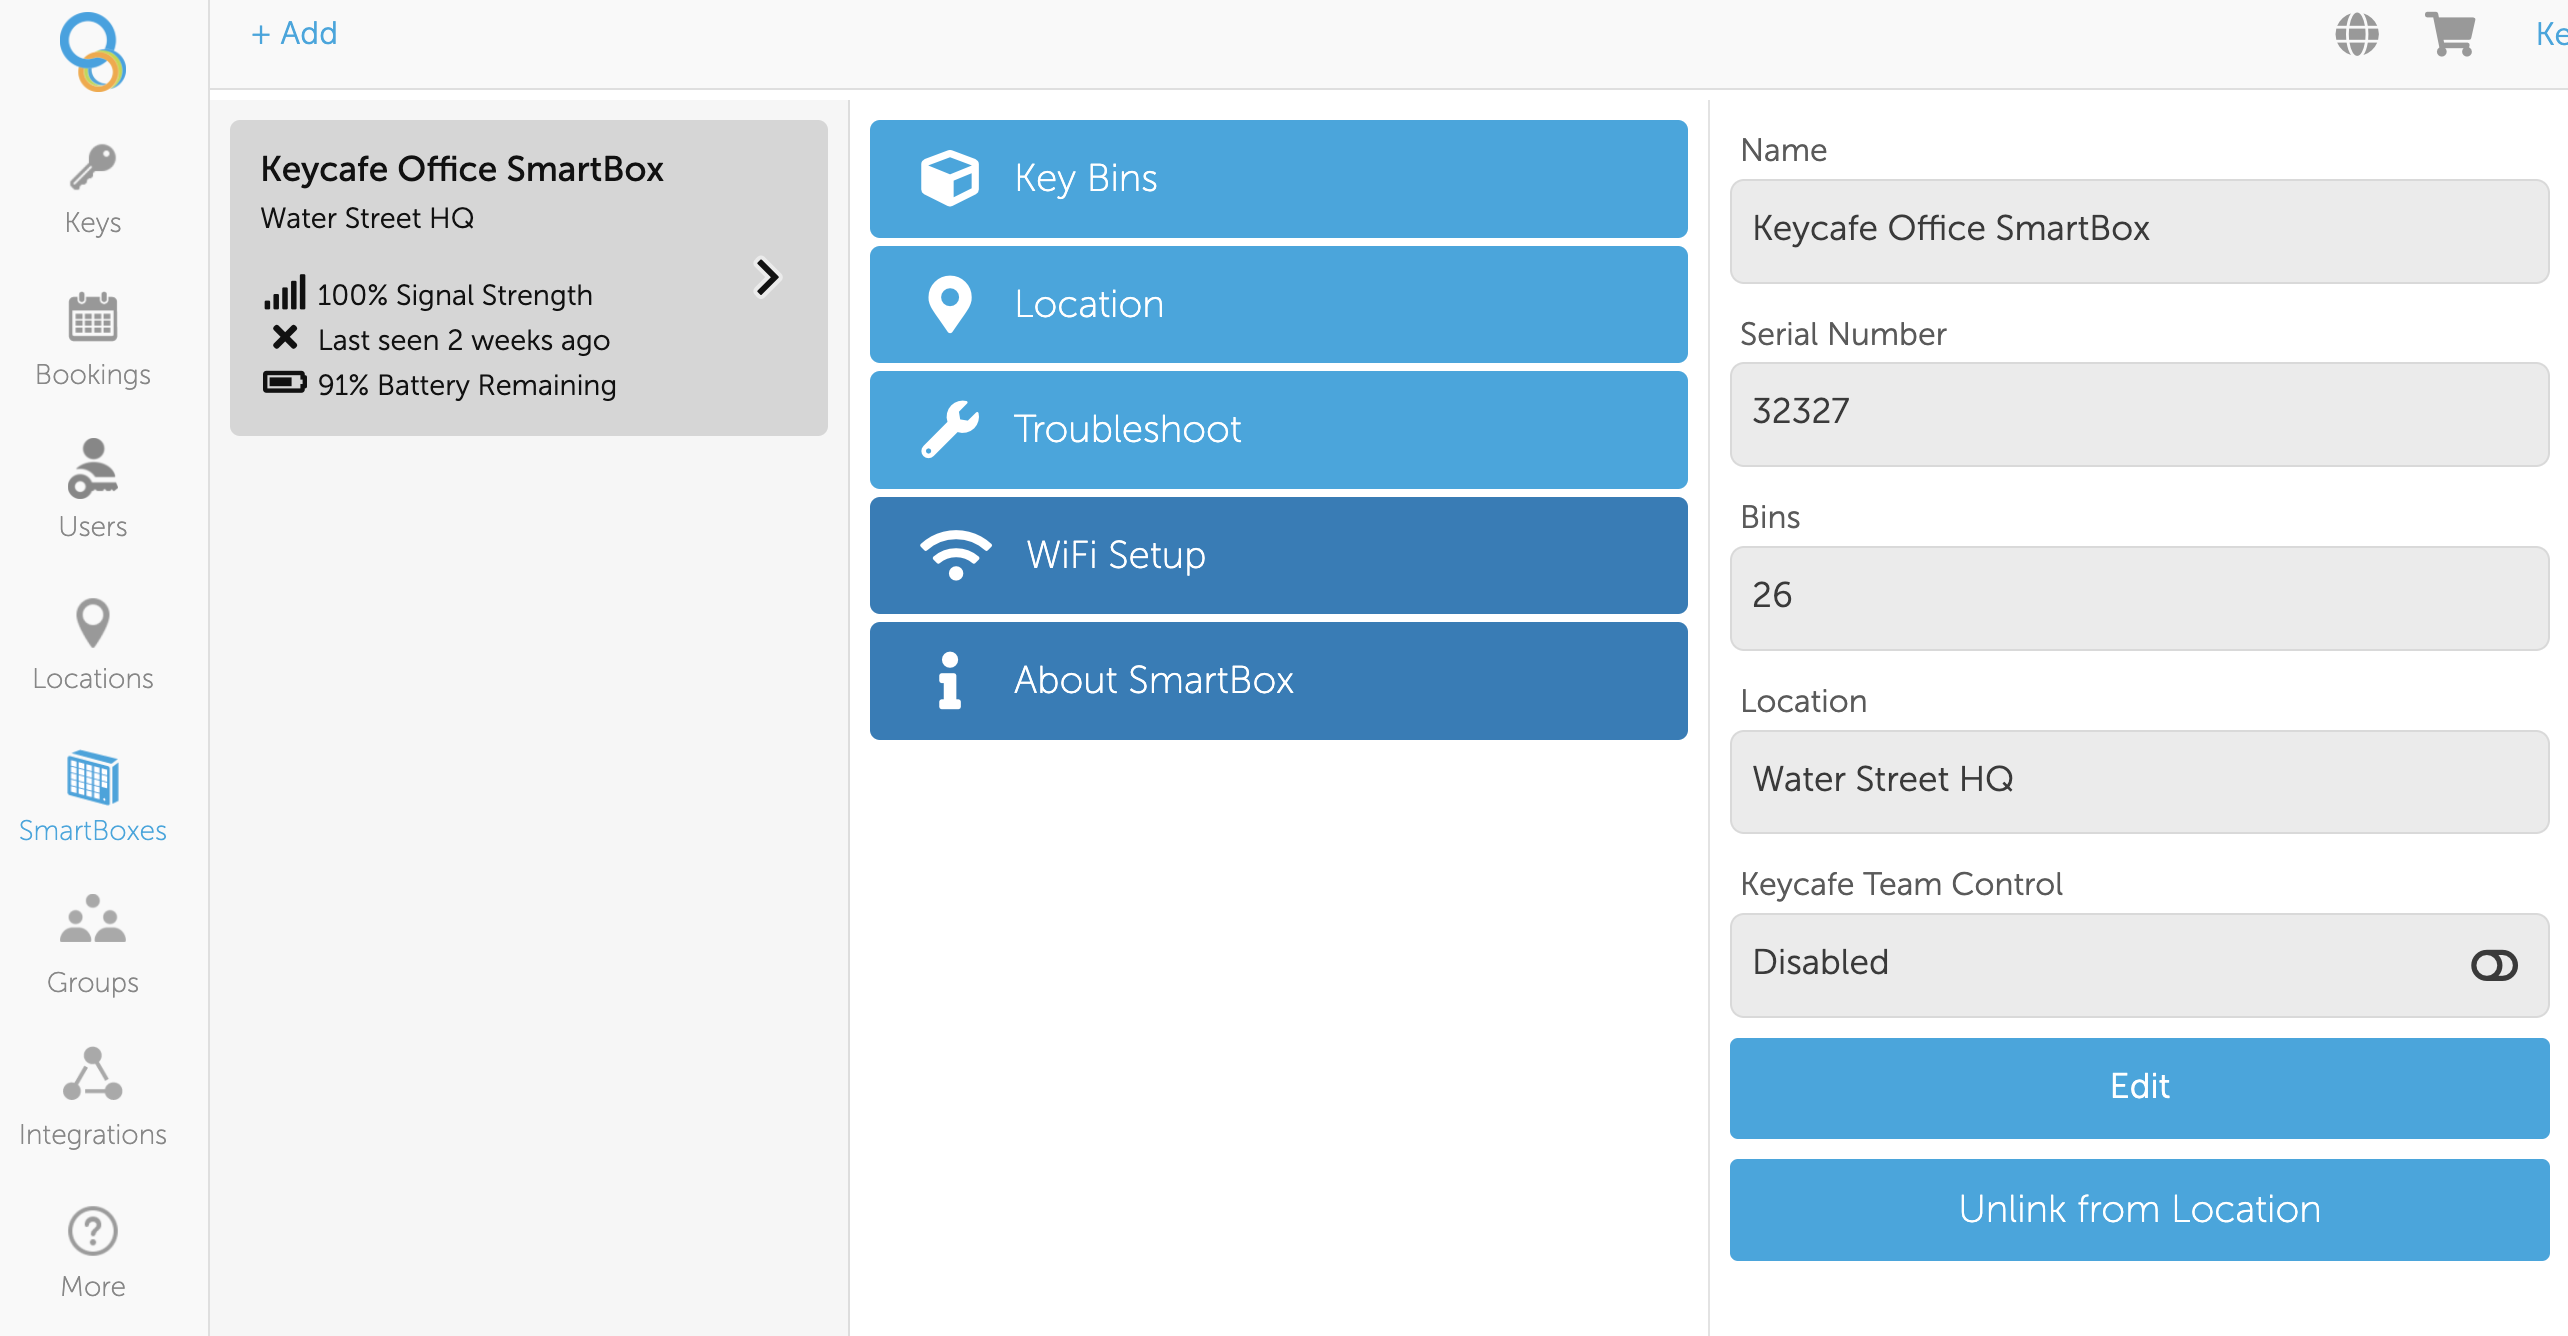Open Locations pin in sidebar
Viewport: 2568px width, 1336px height.
[x=92, y=622]
